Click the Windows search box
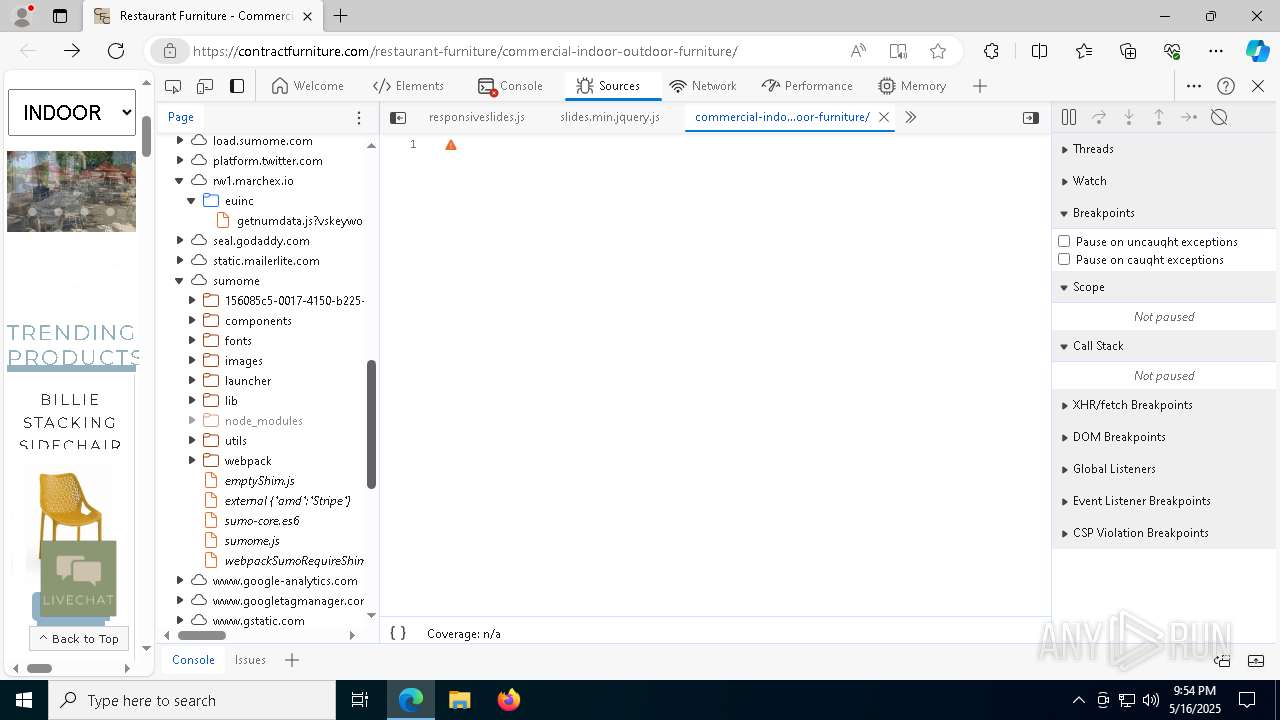This screenshot has height=720, width=1280. click(x=192, y=700)
